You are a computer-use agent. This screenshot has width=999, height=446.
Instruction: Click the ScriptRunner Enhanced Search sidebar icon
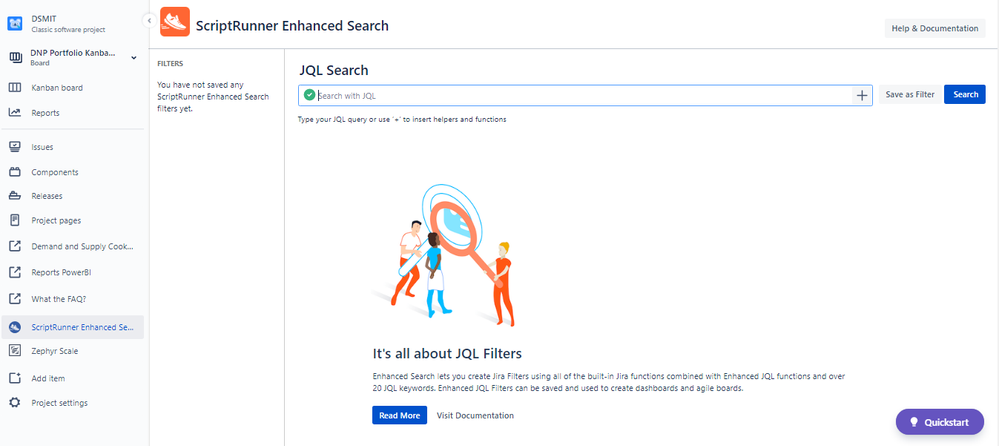[x=15, y=327]
